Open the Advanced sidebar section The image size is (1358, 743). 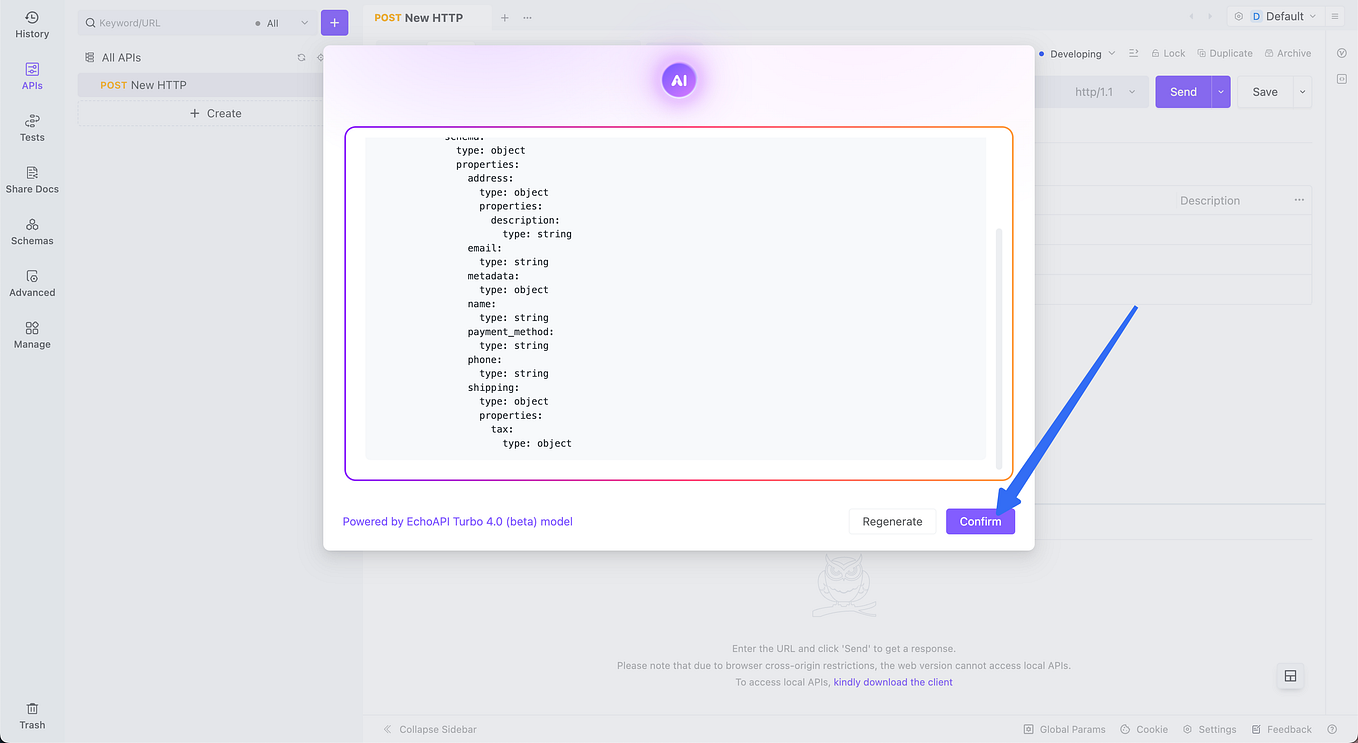(31, 283)
